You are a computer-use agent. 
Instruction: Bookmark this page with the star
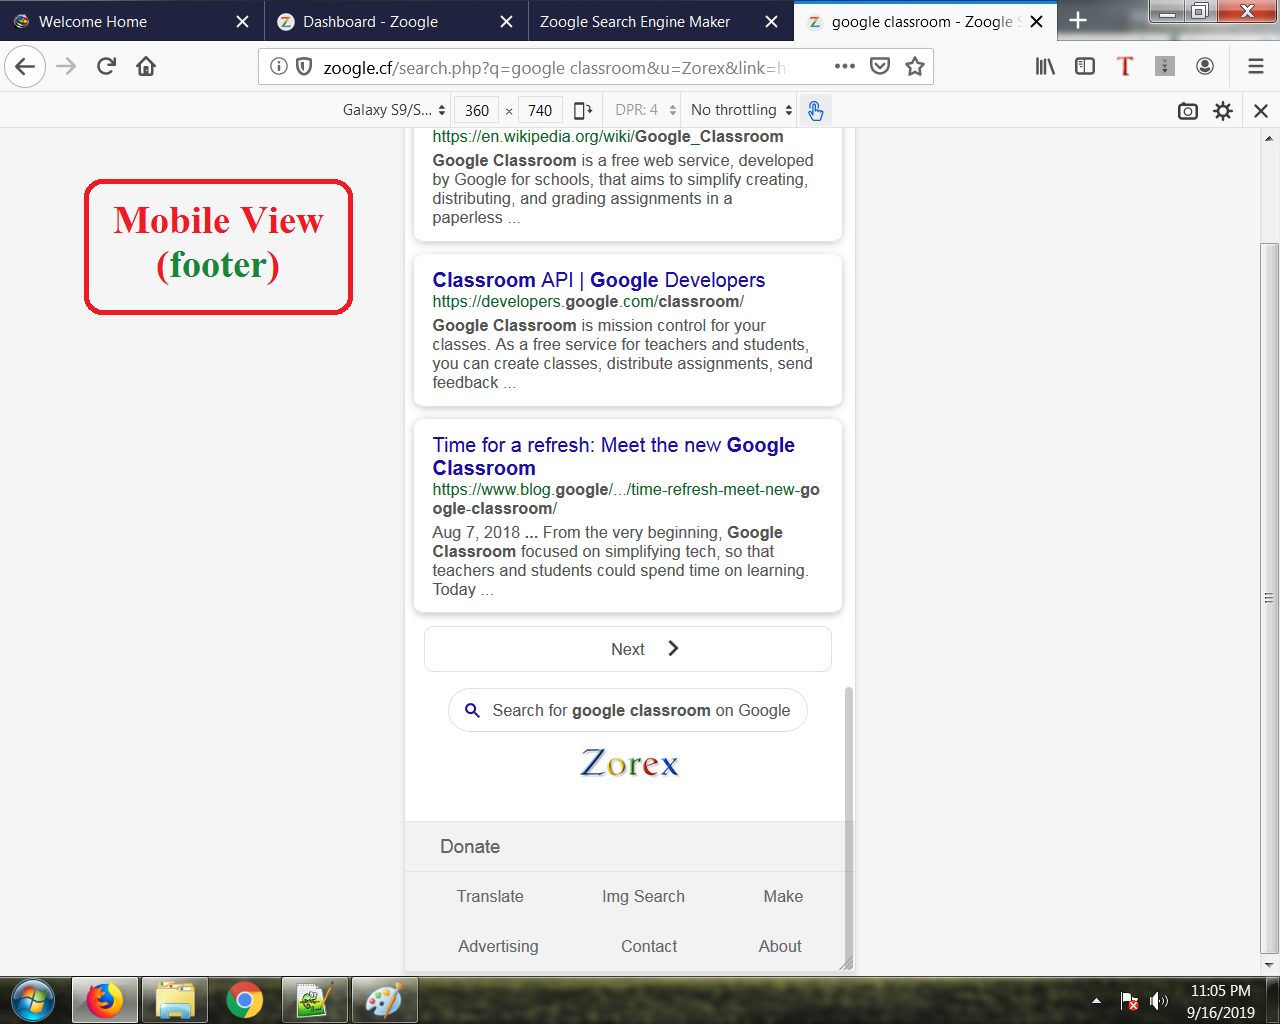pyautogui.click(x=914, y=67)
